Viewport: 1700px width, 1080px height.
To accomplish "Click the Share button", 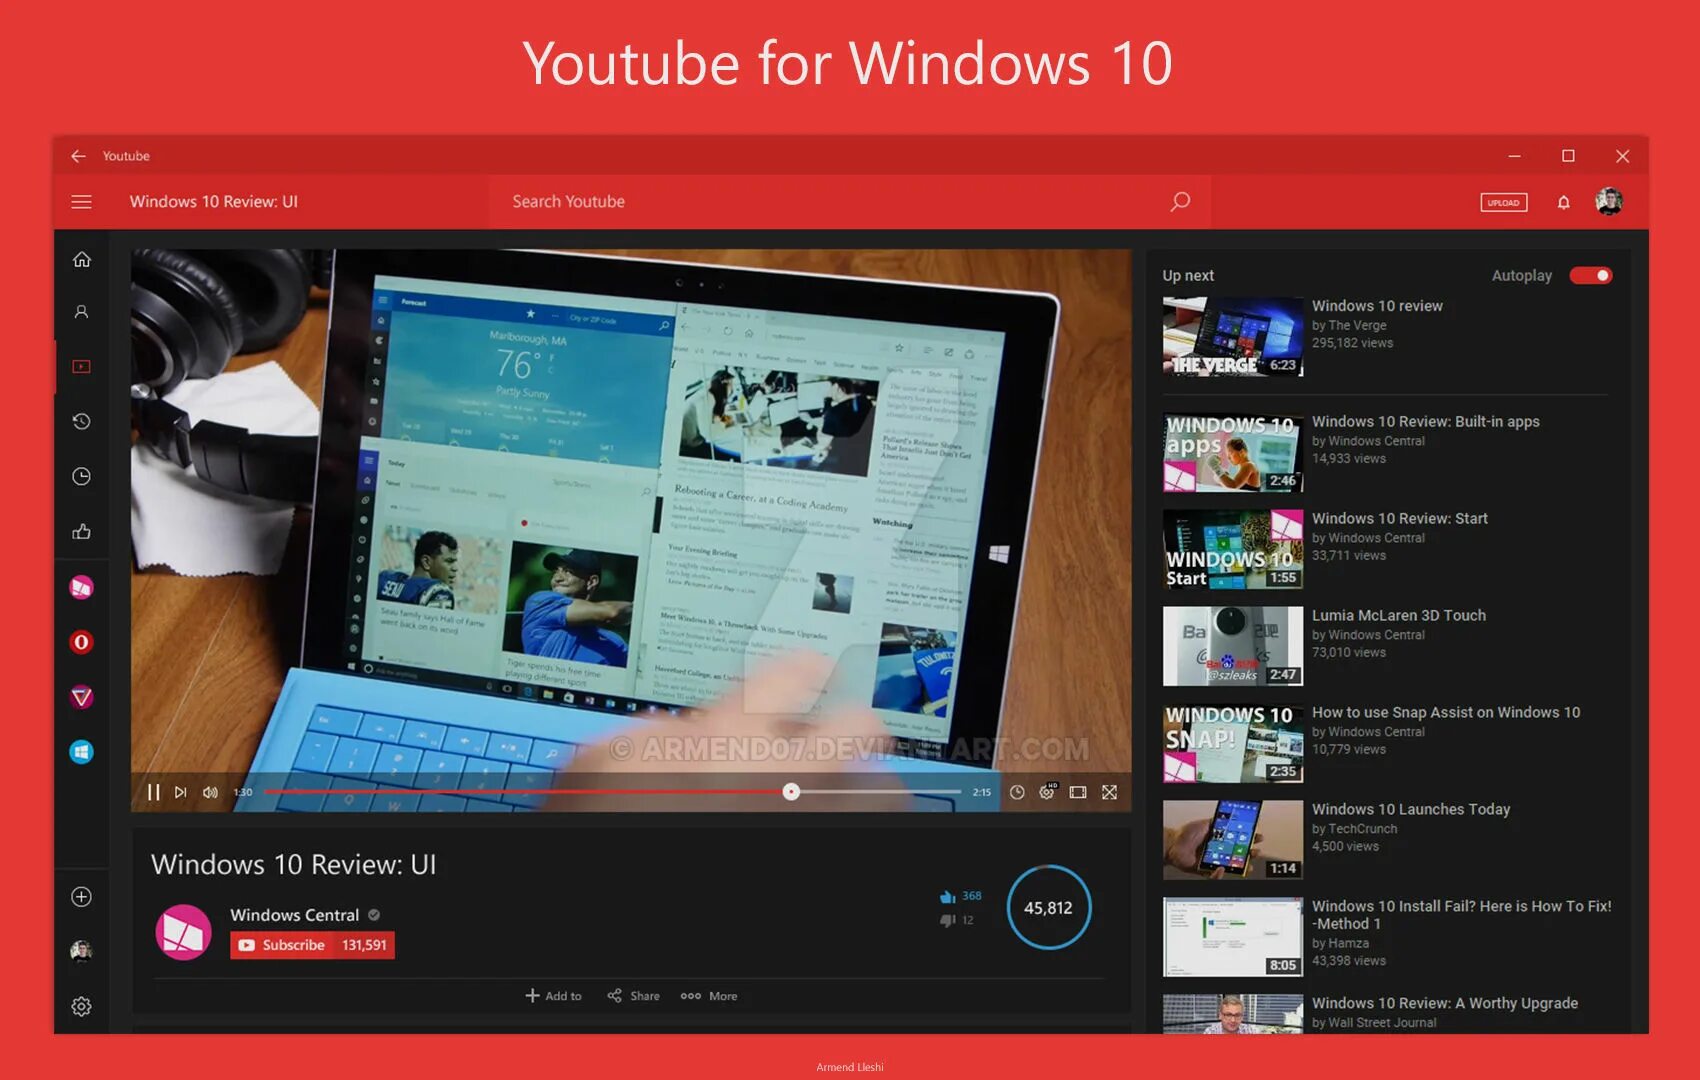I will 634,996.
